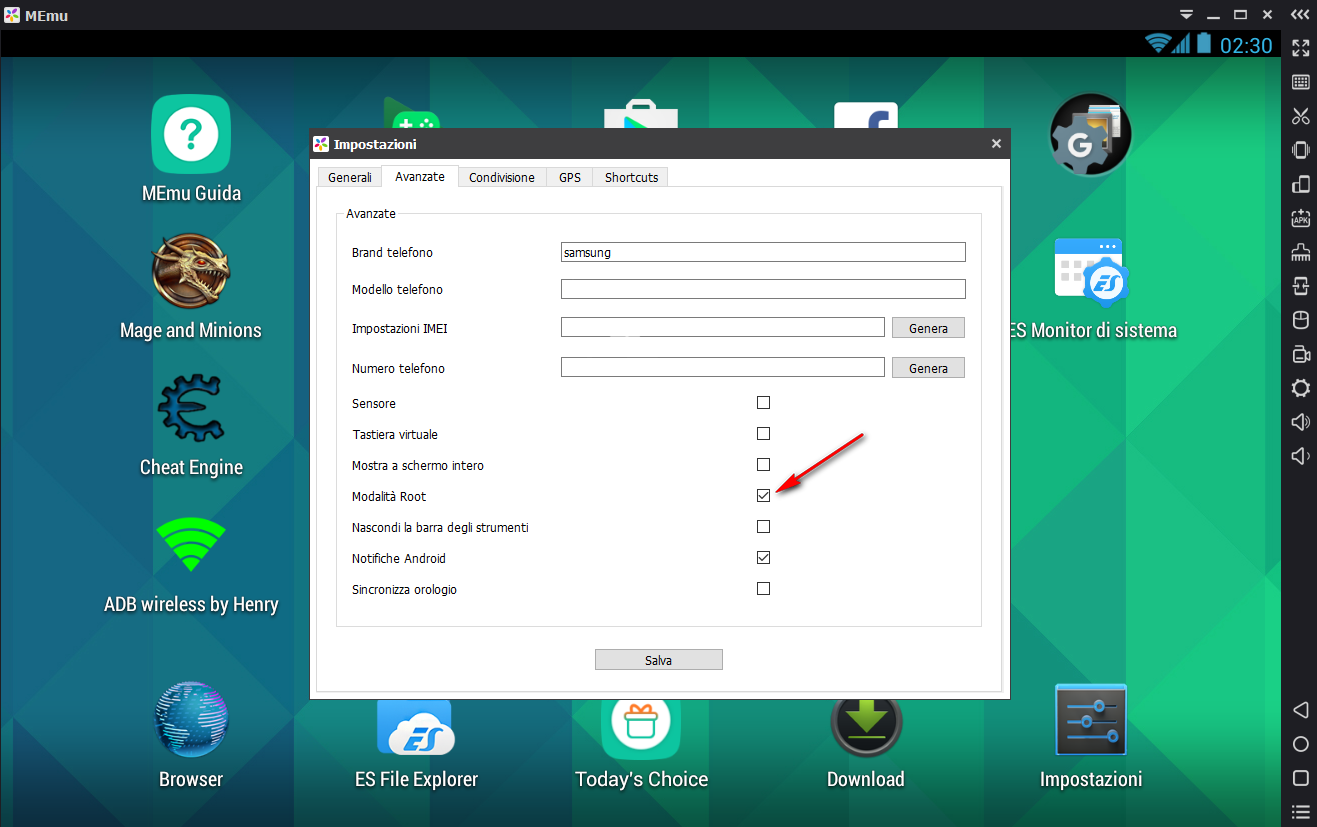Start the screen video recorder
Screen dimensions: 1317x827
tap(1300, 354)
